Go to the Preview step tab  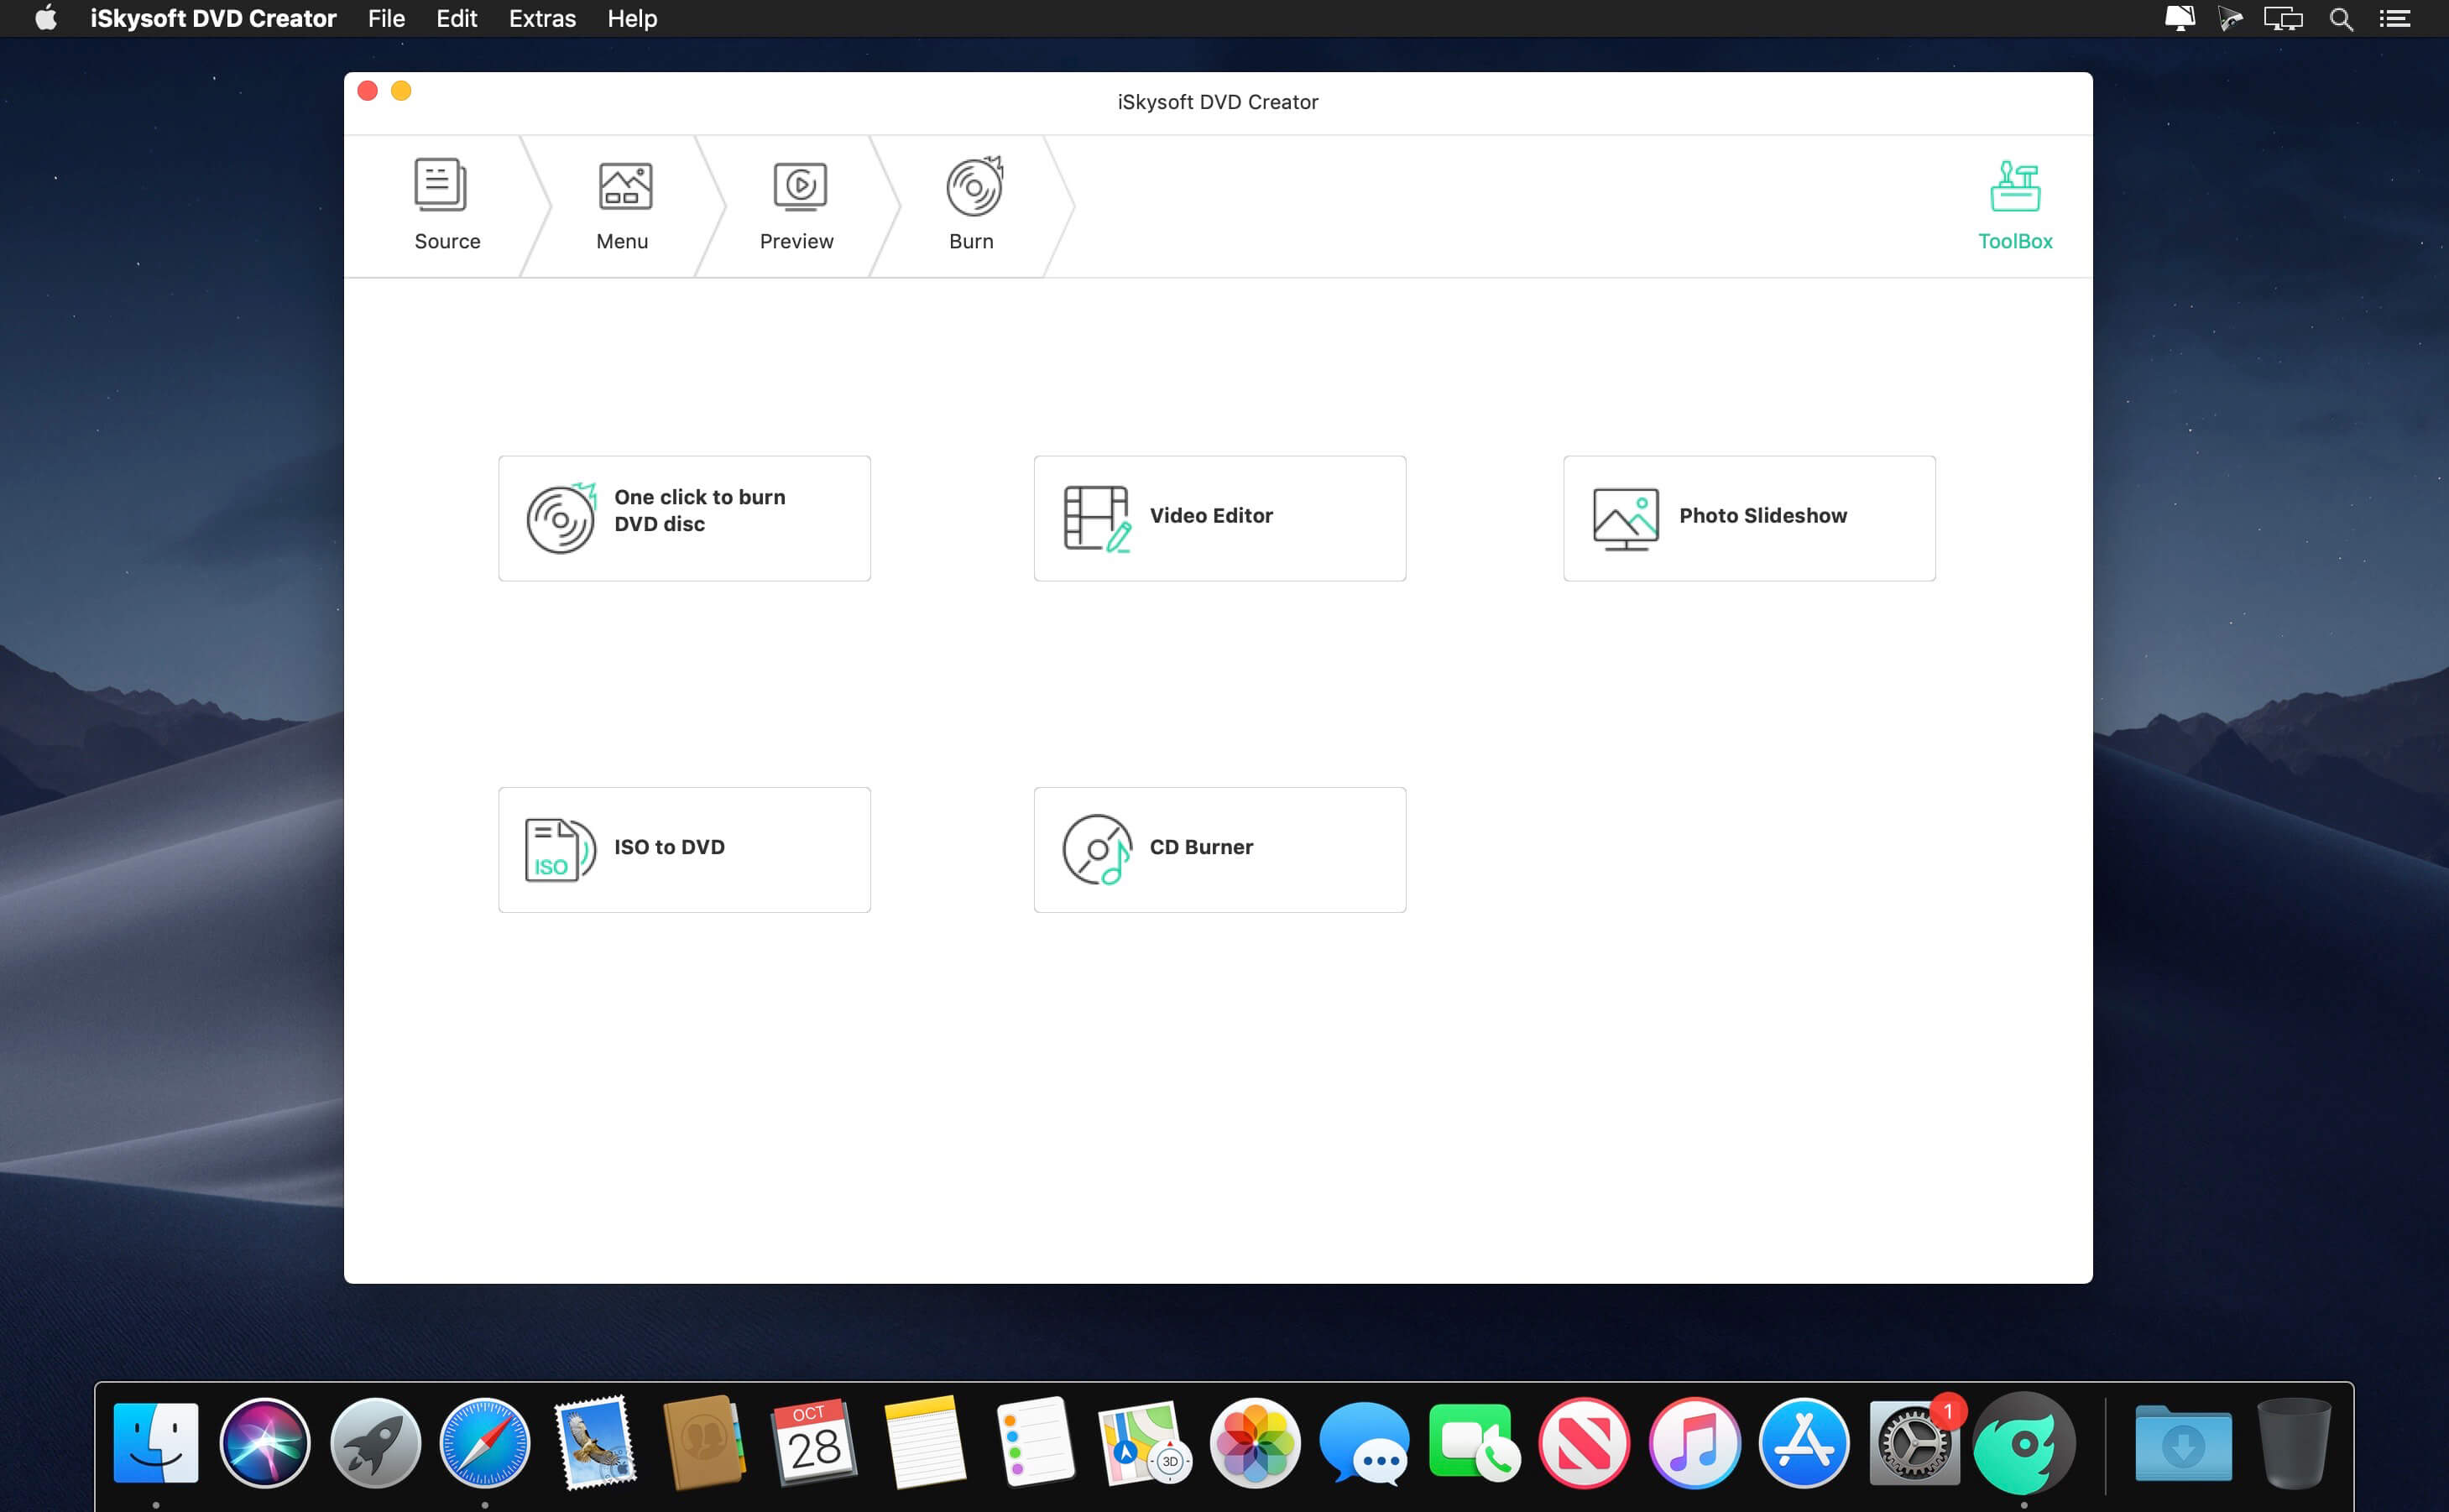[x=797, y=206]
